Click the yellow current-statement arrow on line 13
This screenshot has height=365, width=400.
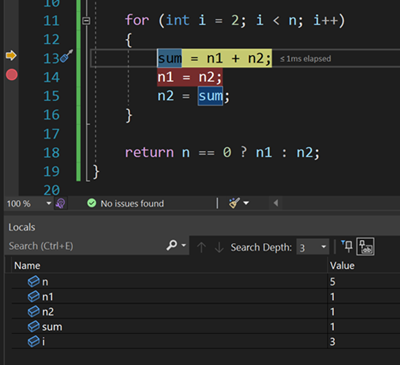click(x=11, y=55)
